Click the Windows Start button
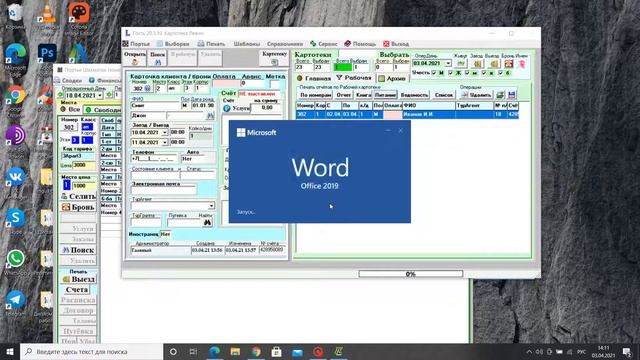640x360 pixels. [x=10, y=351]
